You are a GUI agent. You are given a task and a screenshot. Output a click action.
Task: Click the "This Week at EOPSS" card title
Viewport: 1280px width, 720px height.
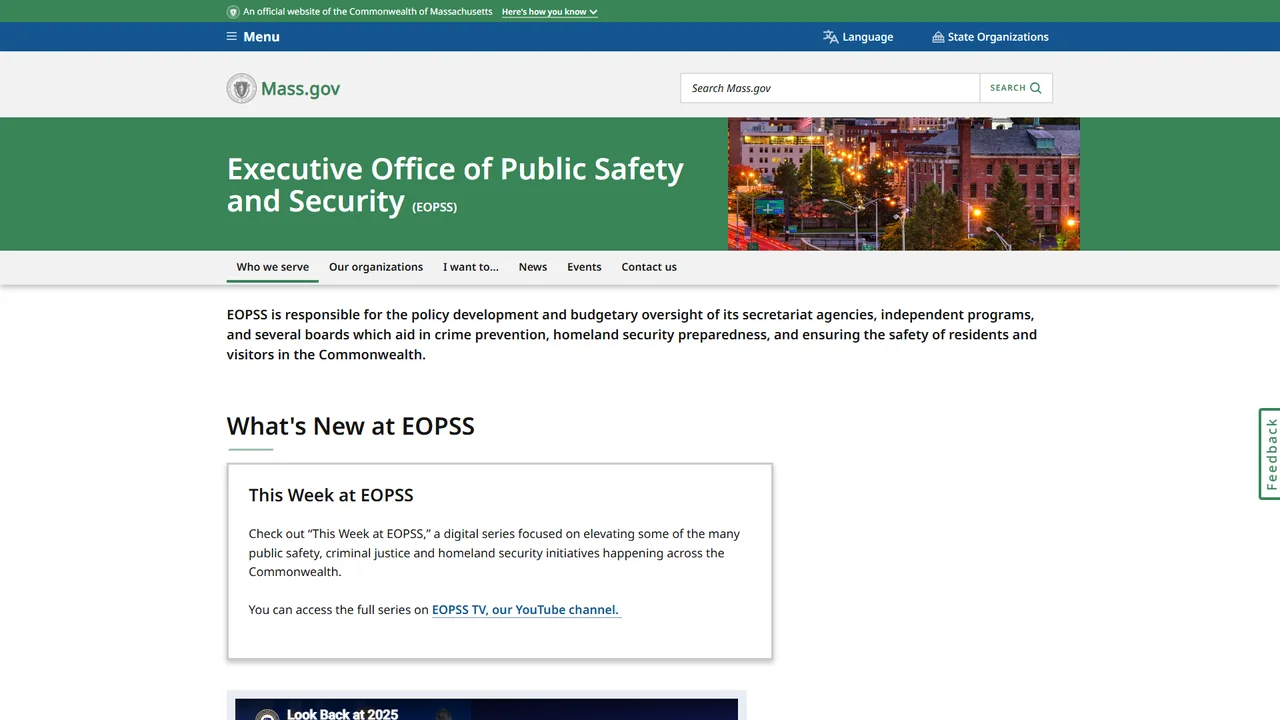(x=331, y=495)
